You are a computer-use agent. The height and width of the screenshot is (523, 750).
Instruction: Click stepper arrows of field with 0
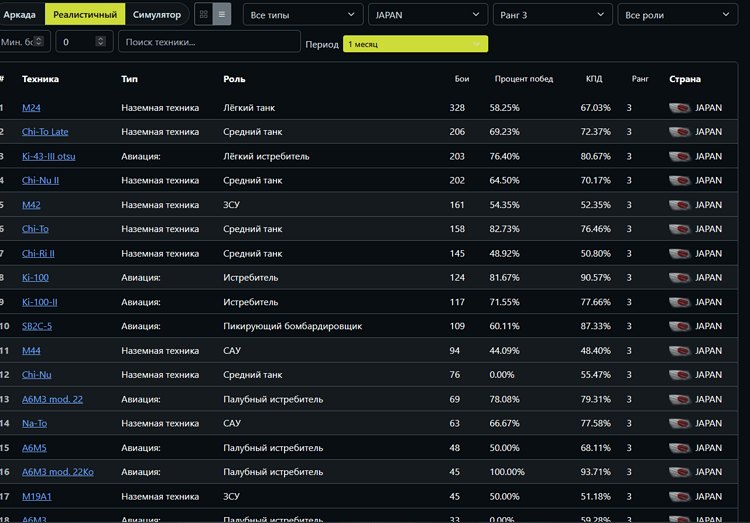[100, 42]
